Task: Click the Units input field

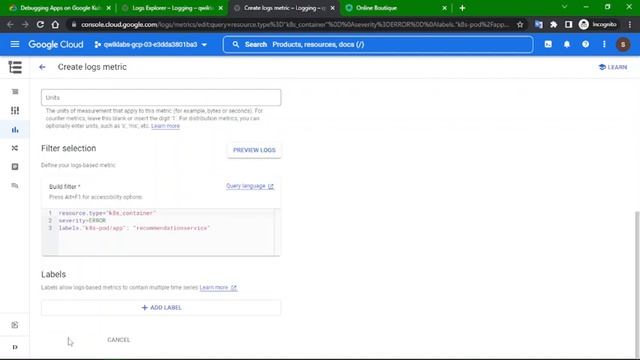Action: (161, 98)
